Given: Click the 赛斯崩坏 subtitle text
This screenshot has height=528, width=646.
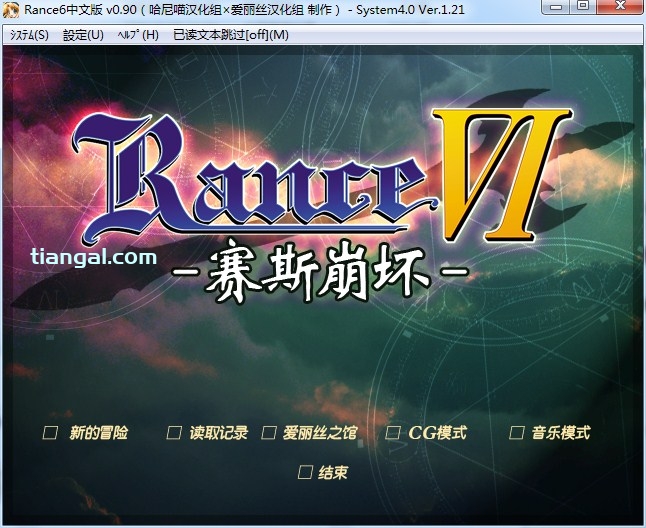Looking at the screenshot, I should [x=319, y=270].
